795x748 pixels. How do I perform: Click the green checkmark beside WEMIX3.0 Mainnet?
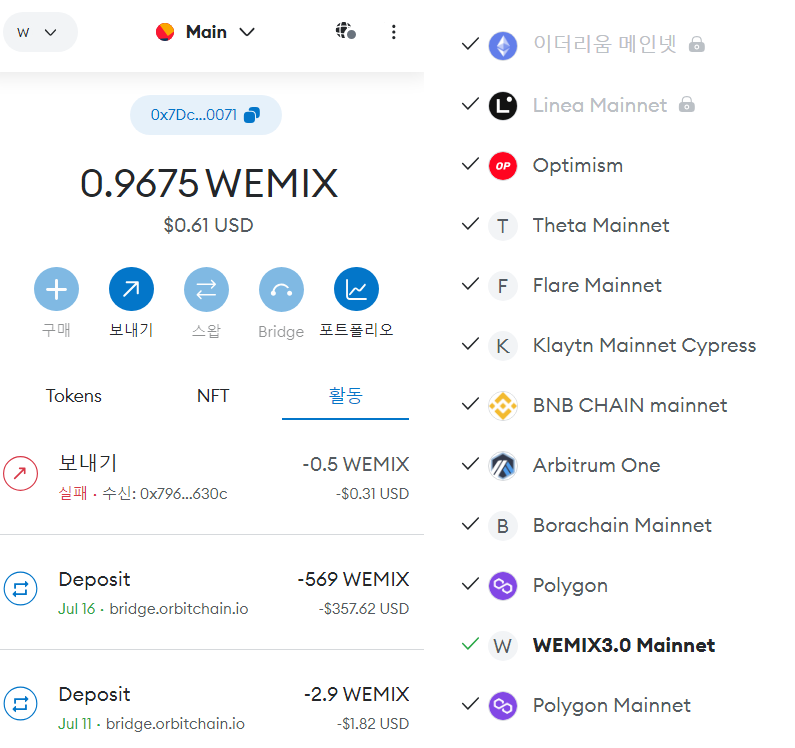(471, 644)
